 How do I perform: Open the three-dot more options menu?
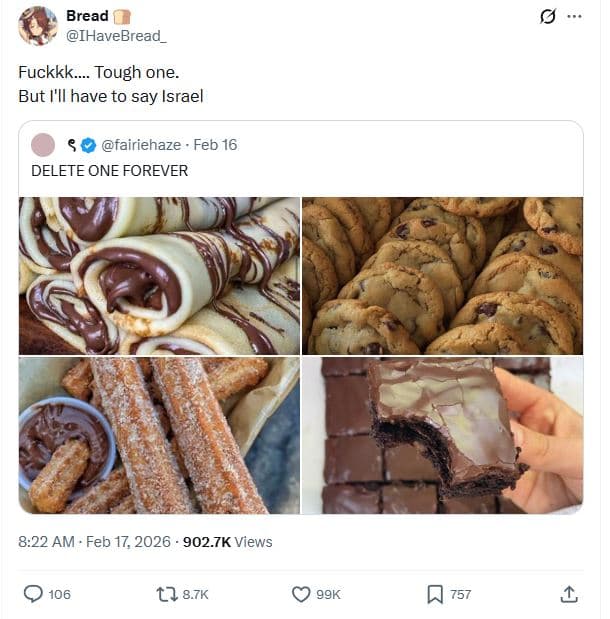pyautogui.click(x=574, y=16)
